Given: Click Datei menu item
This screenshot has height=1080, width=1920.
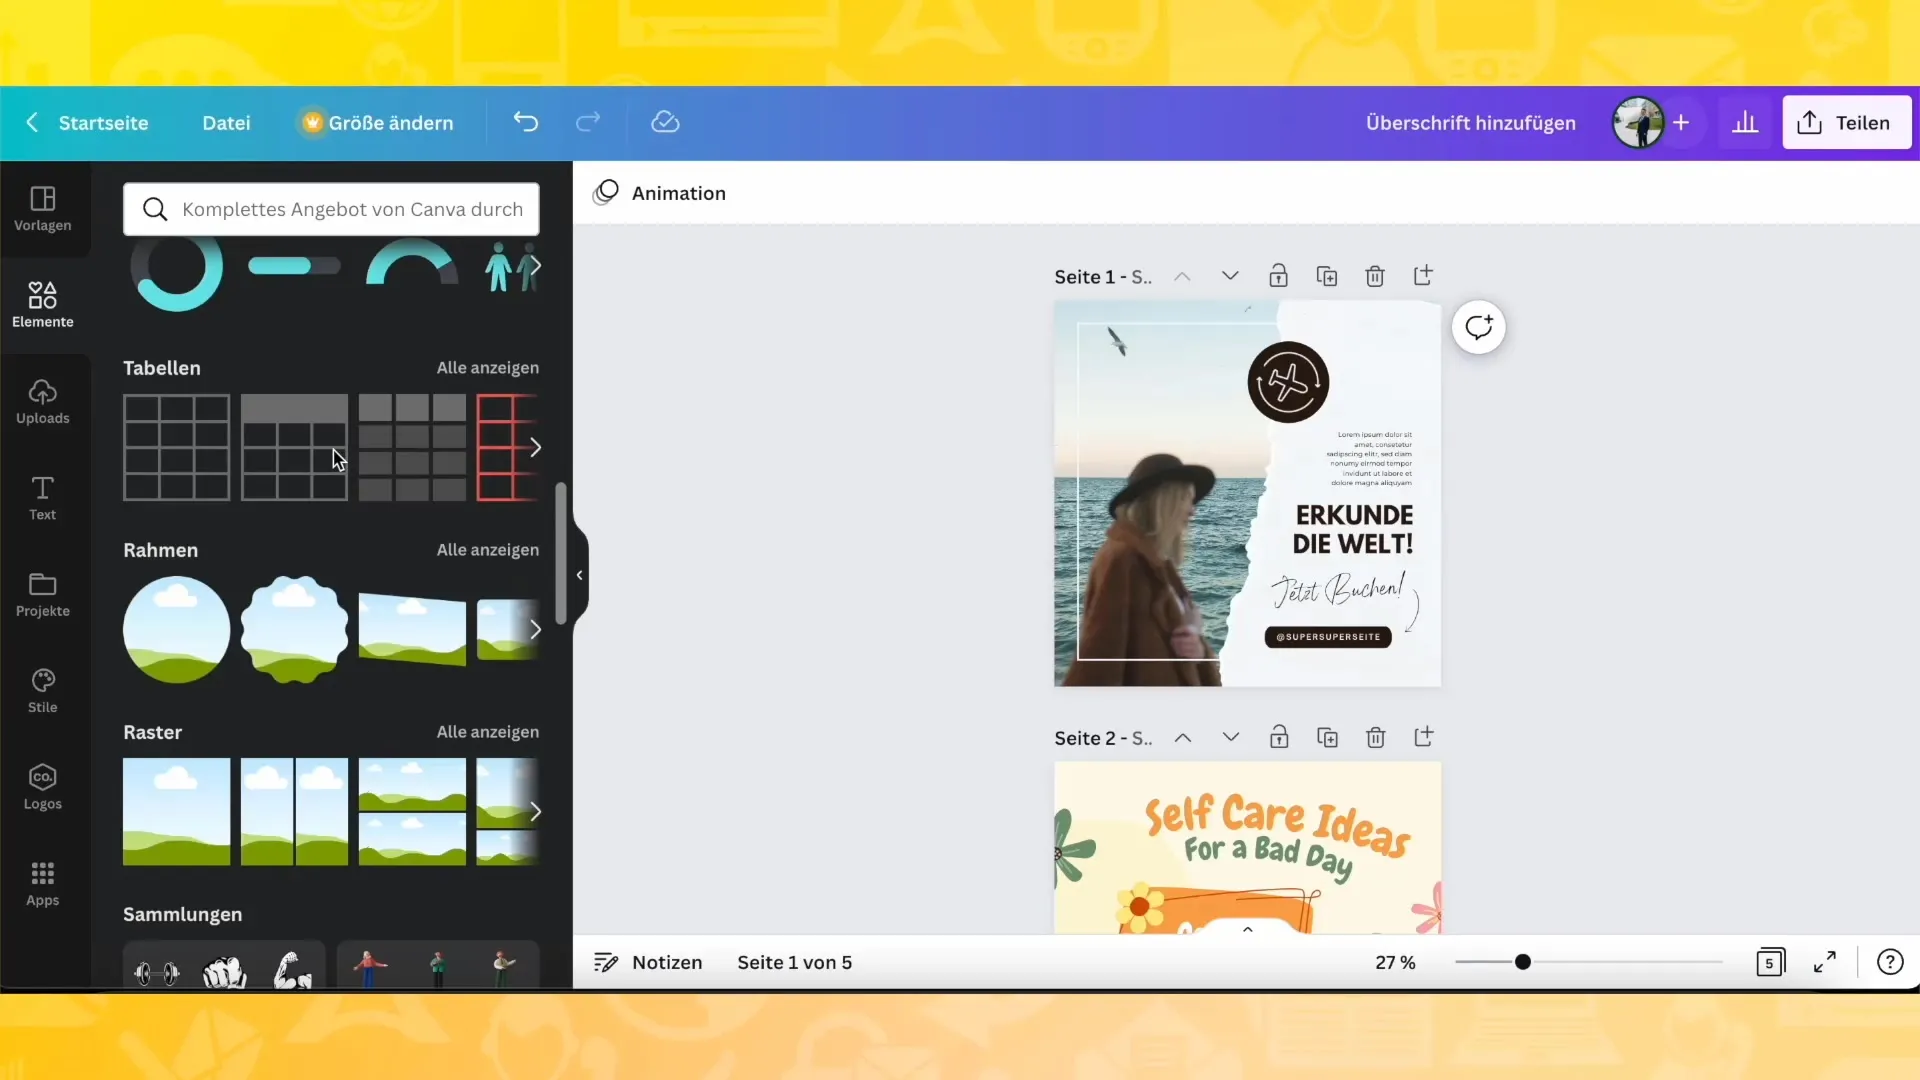Looking at the screenshot, I should tap(227, 123).
